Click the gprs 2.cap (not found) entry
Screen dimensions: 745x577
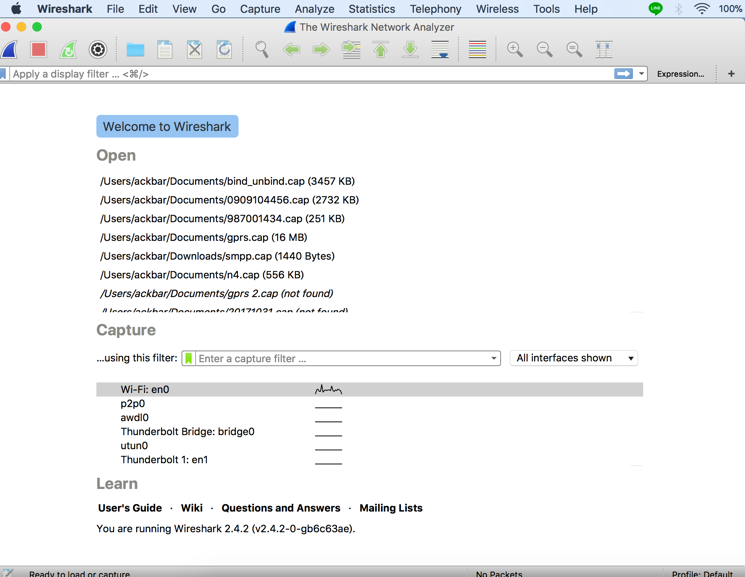pyautogui.click(x=216, y=293)
